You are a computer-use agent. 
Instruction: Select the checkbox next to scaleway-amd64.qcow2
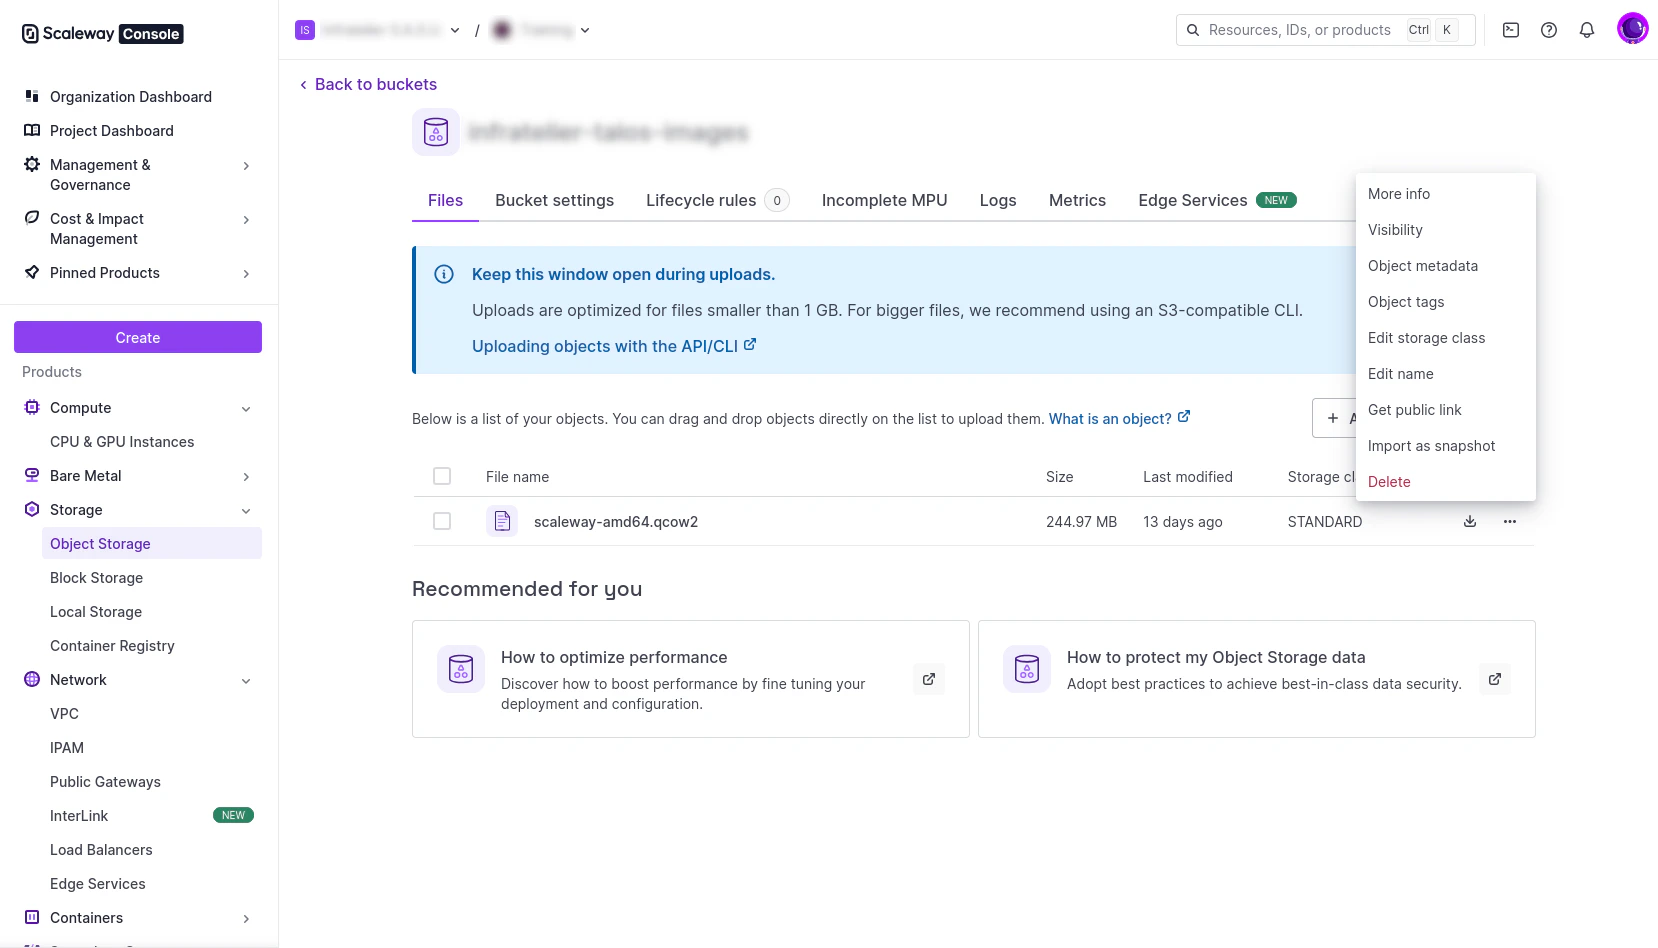tap(442, 521)
